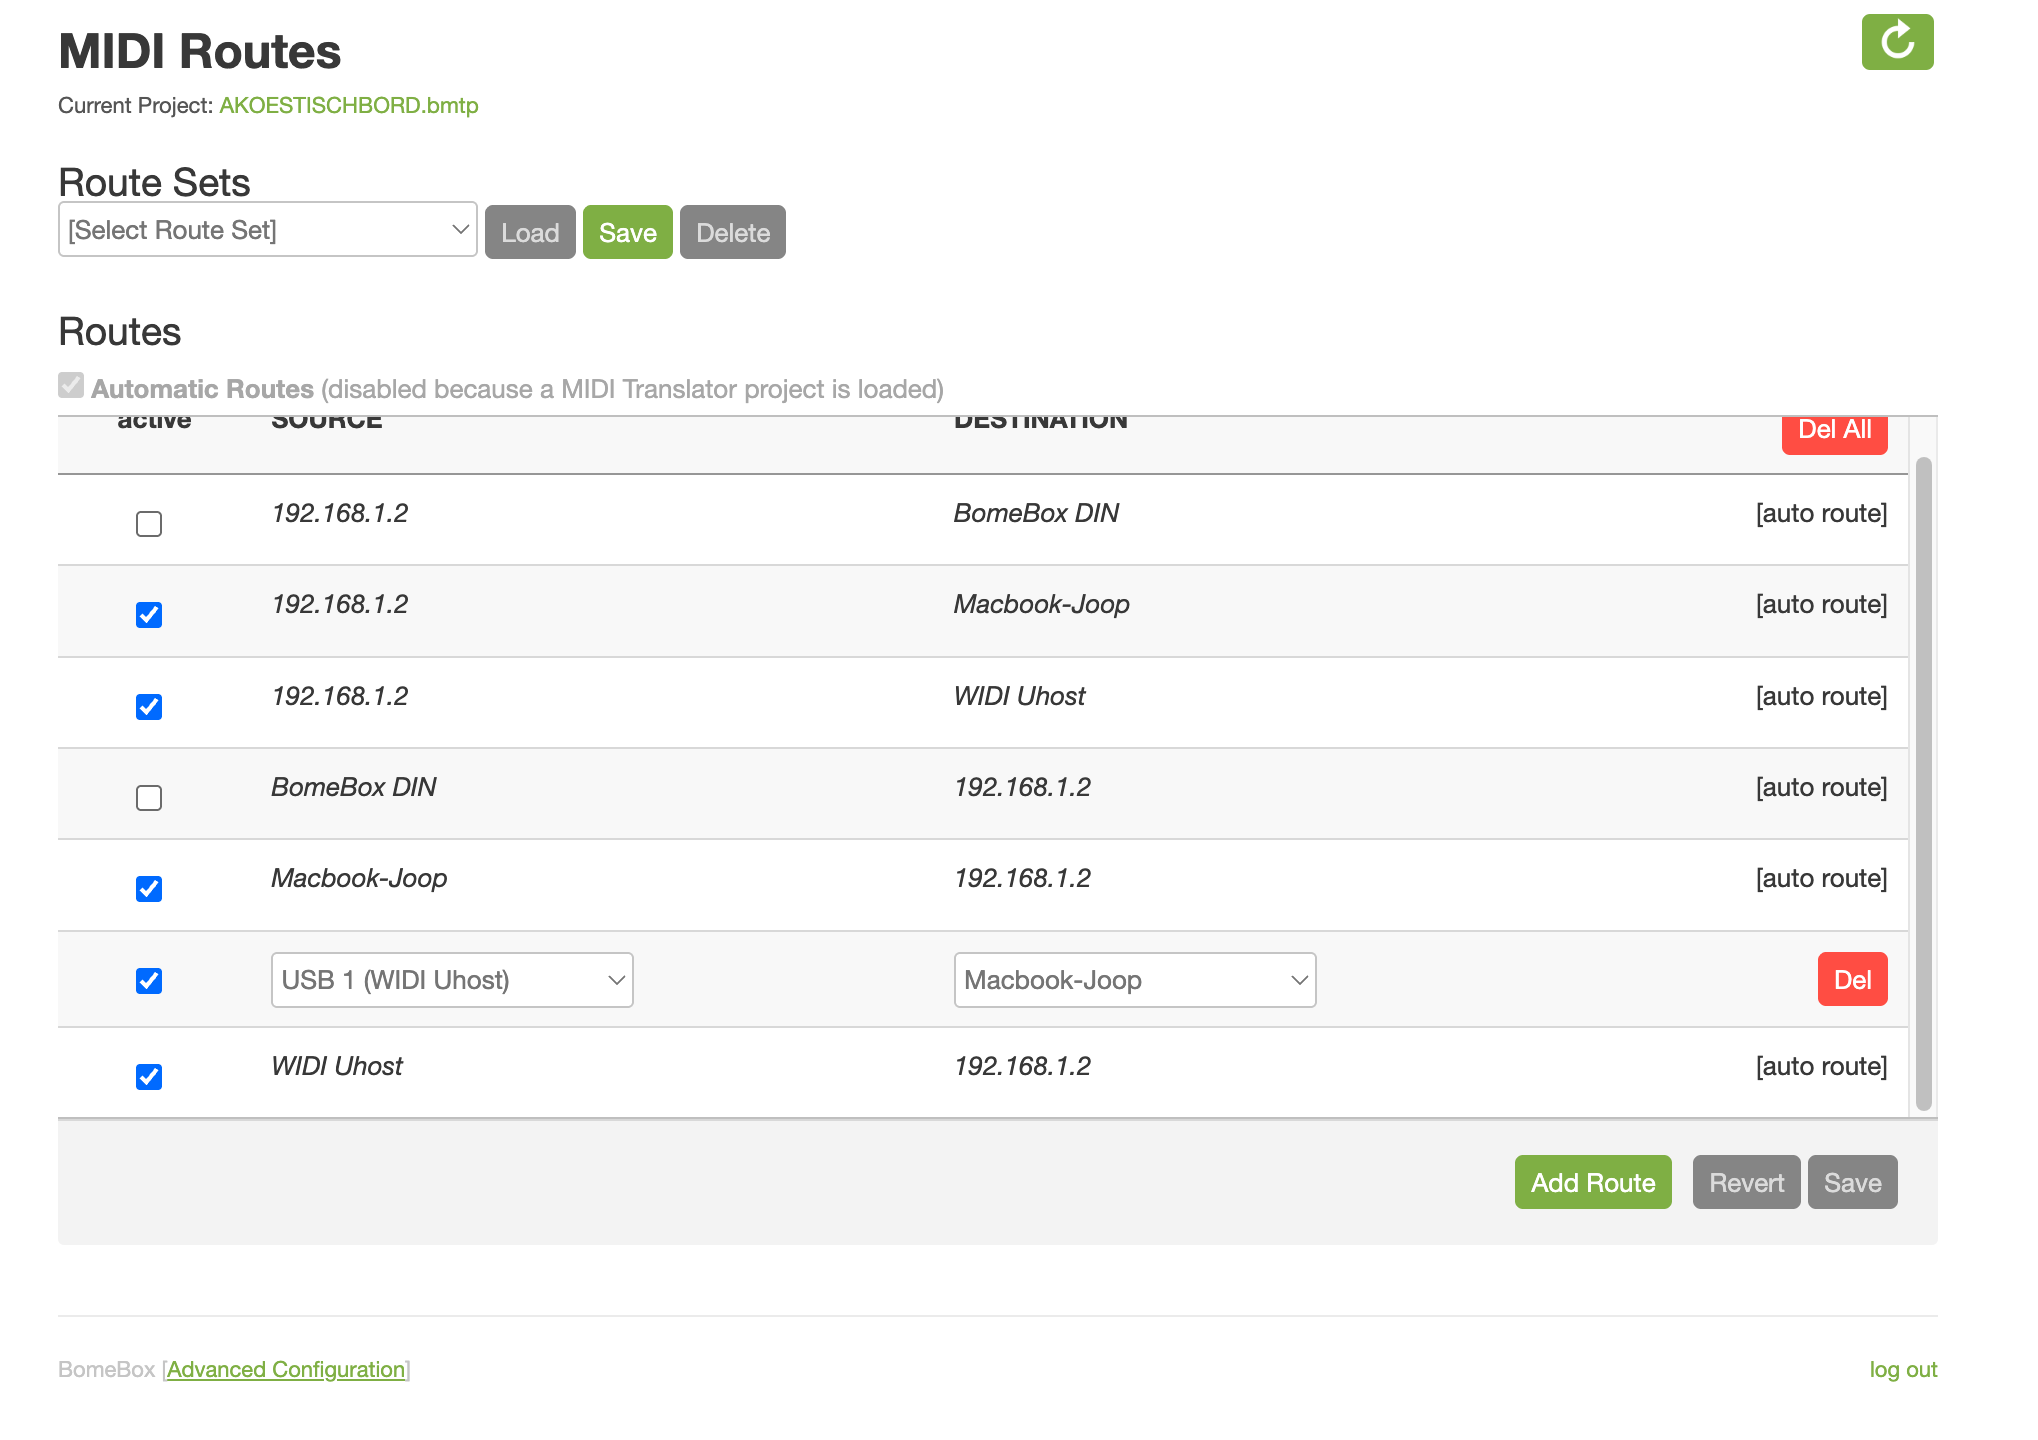Enable the 192.168.1.2 to BomeBox DIN route
The image size is (2038, 1440).
pos(149,524)
